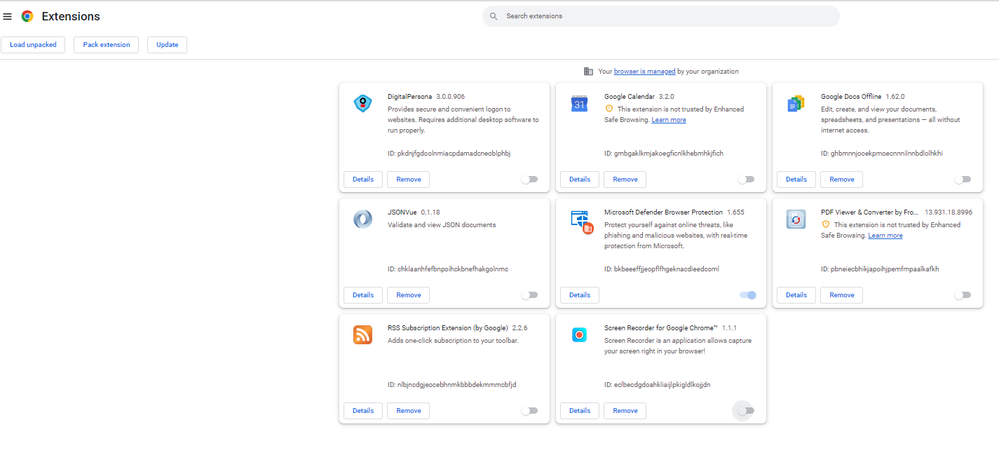The width and height of the screenshot is (999, 453).
Task: Click the Update button
Action: tap(167, 45)
